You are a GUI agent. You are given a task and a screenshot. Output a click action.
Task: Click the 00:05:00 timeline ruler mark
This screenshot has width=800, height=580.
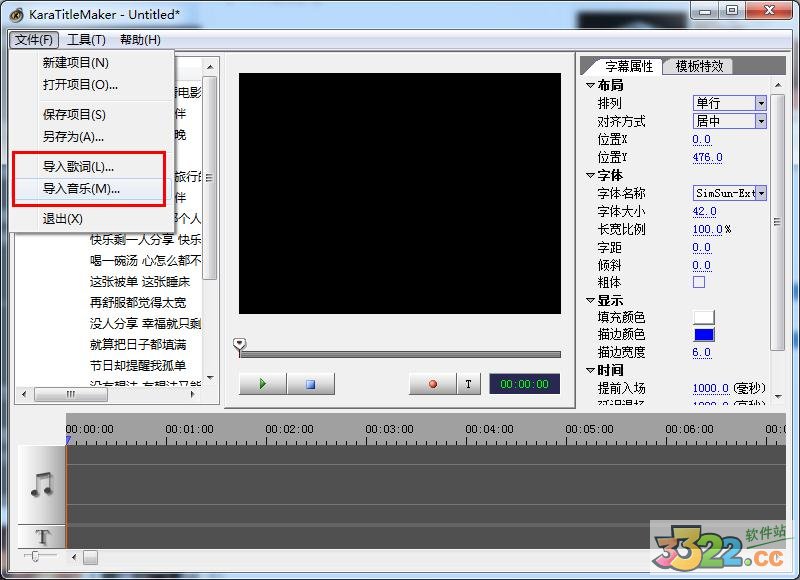point(589,430)
